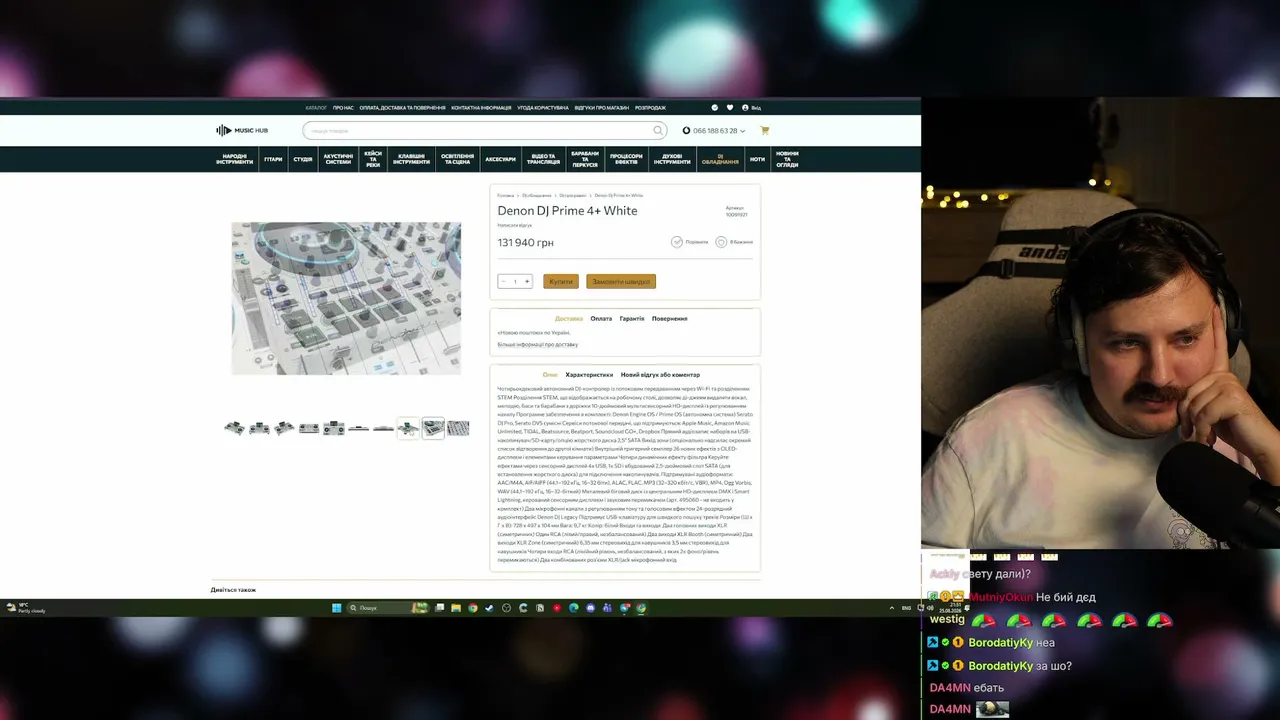Open the Ноти category
Screen dimensions: 1280x720
click(757, 159)
